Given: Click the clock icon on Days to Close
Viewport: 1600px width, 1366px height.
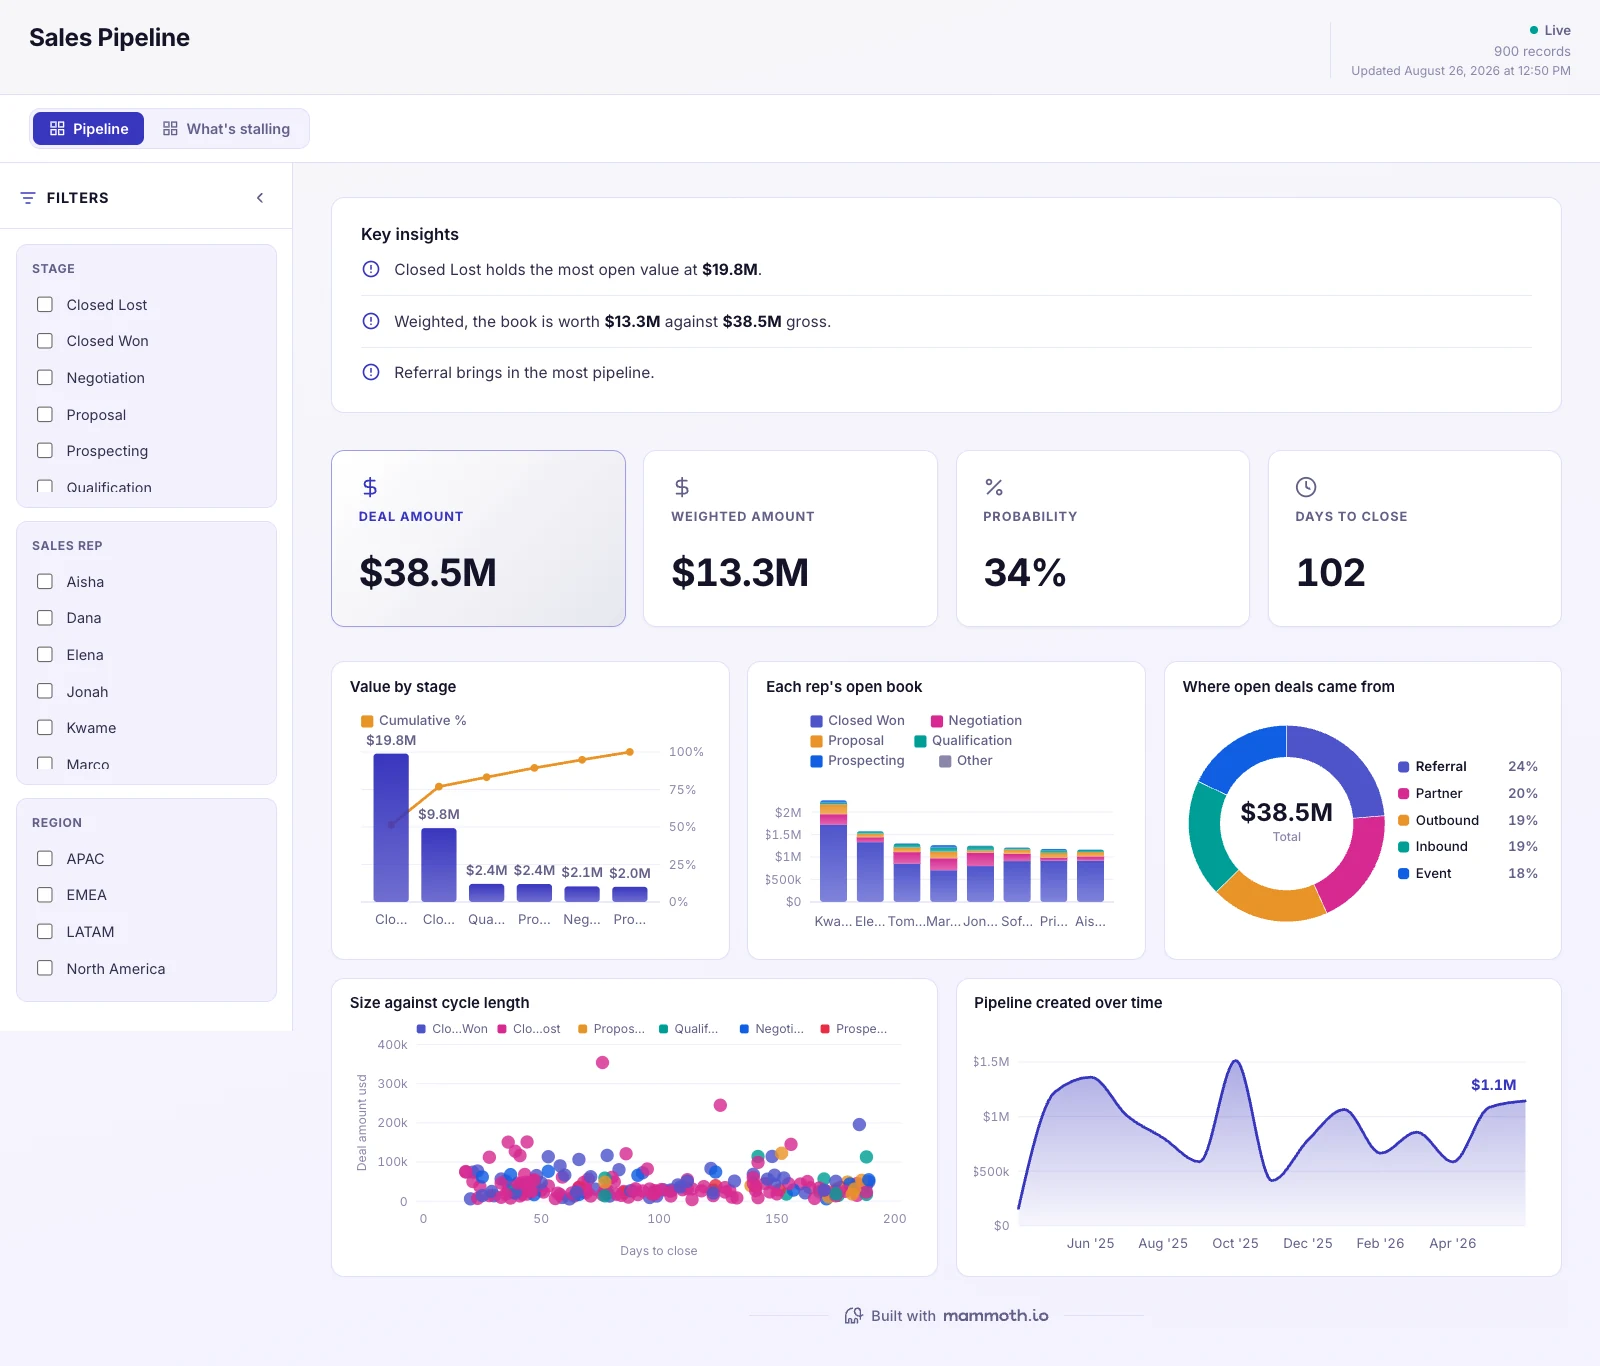Looking at the screenshot, I should click(x=1306, y=487).
